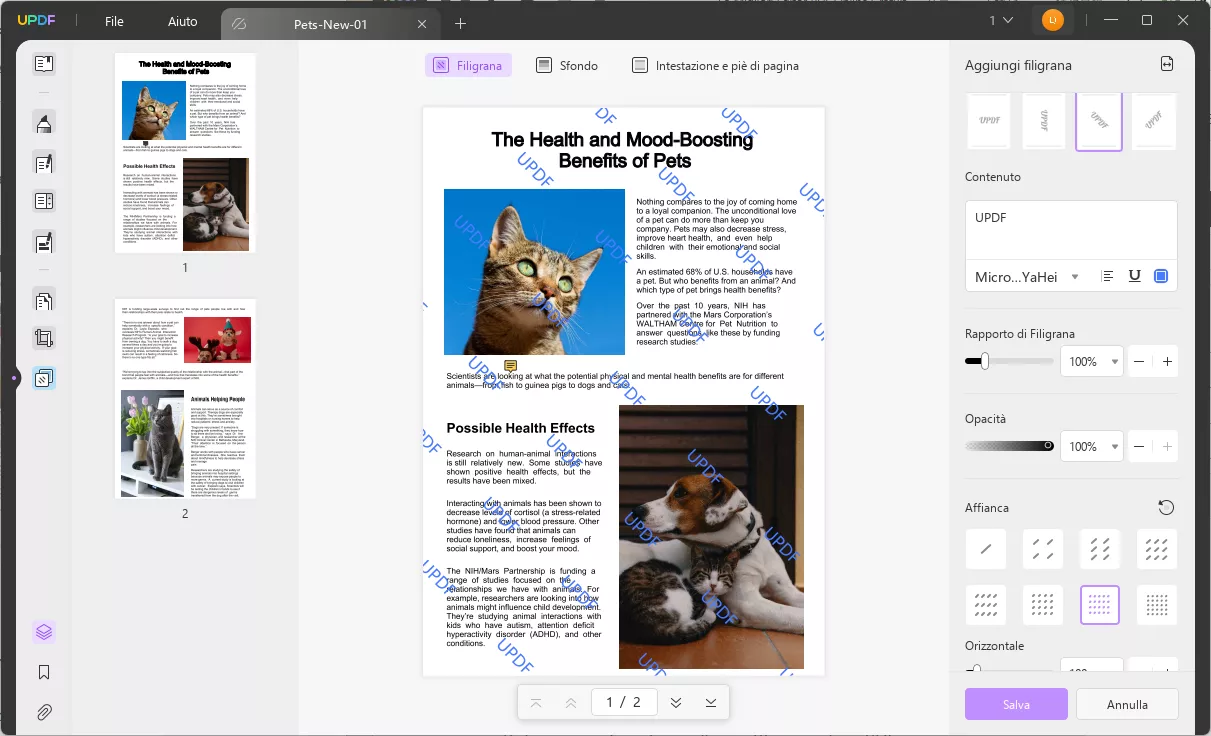Select the Filigrana tool tab
Image resolution: width=1211 pixels, height=736 pixels.
(468, 65)
